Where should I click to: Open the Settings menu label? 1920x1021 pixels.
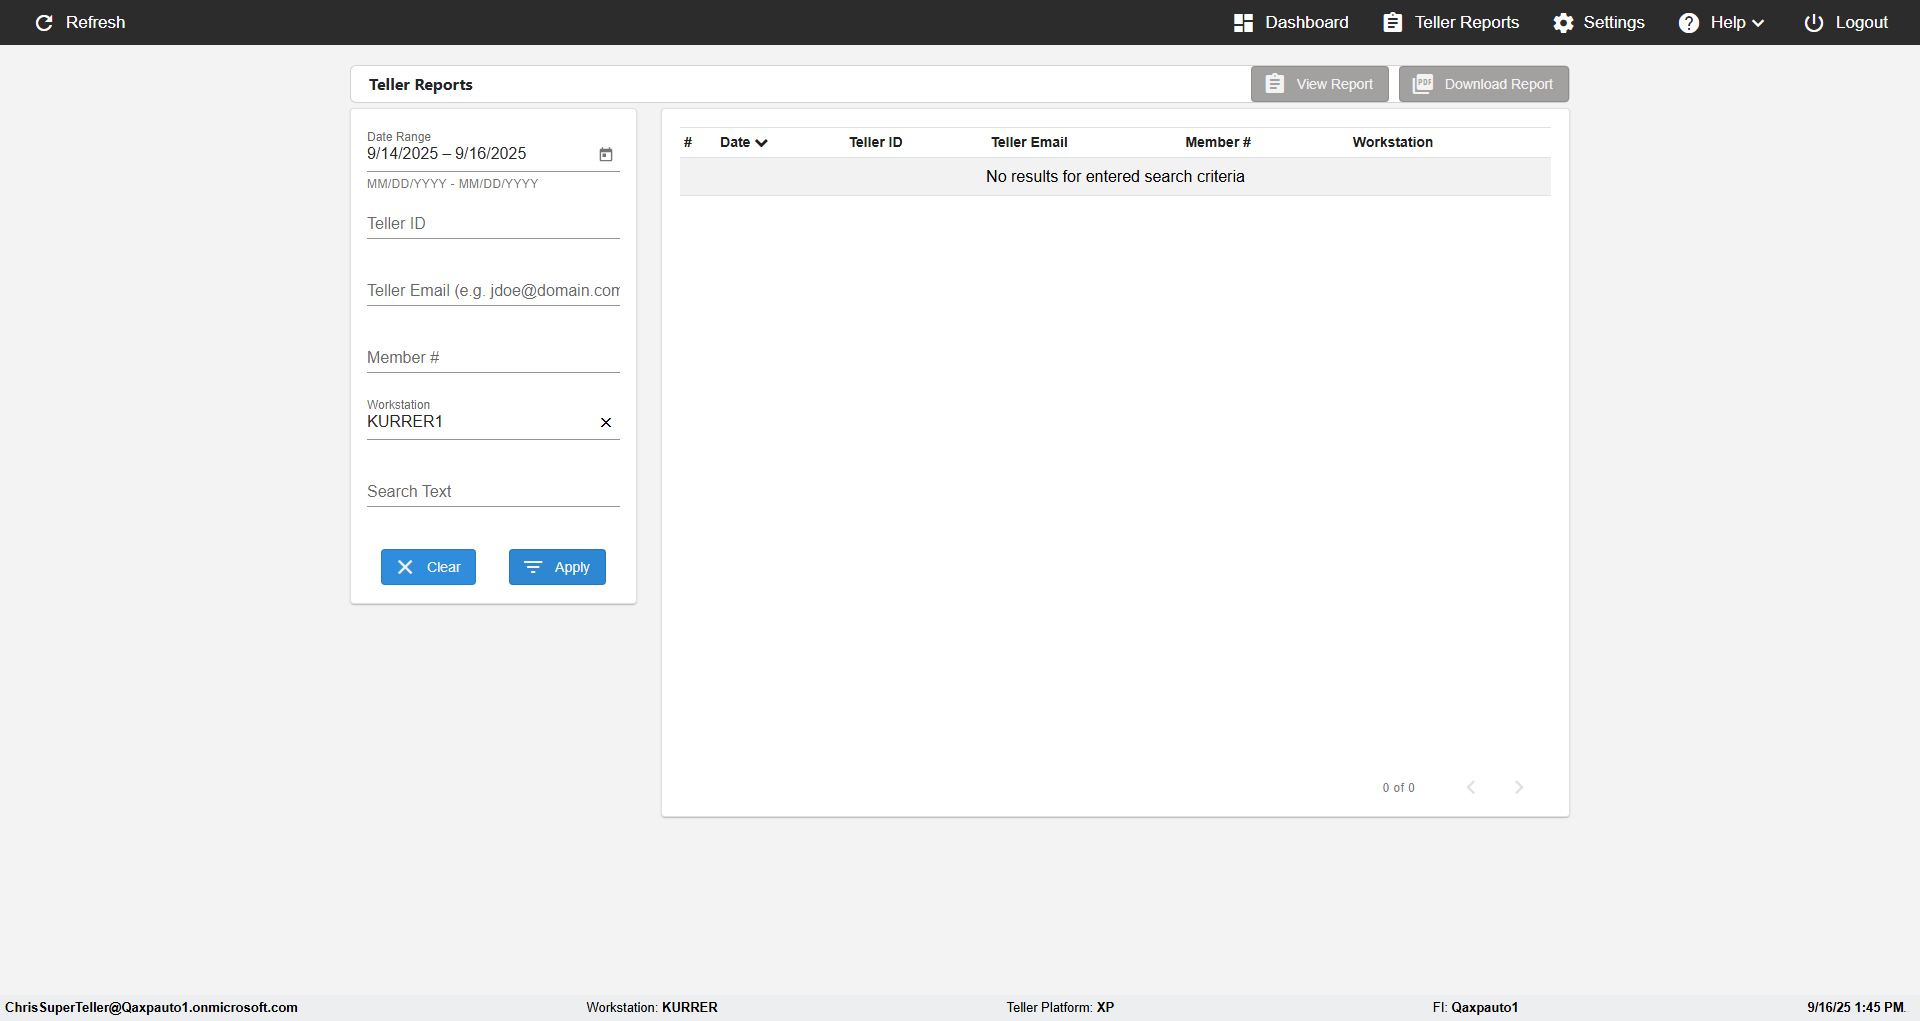point(1613,22)
